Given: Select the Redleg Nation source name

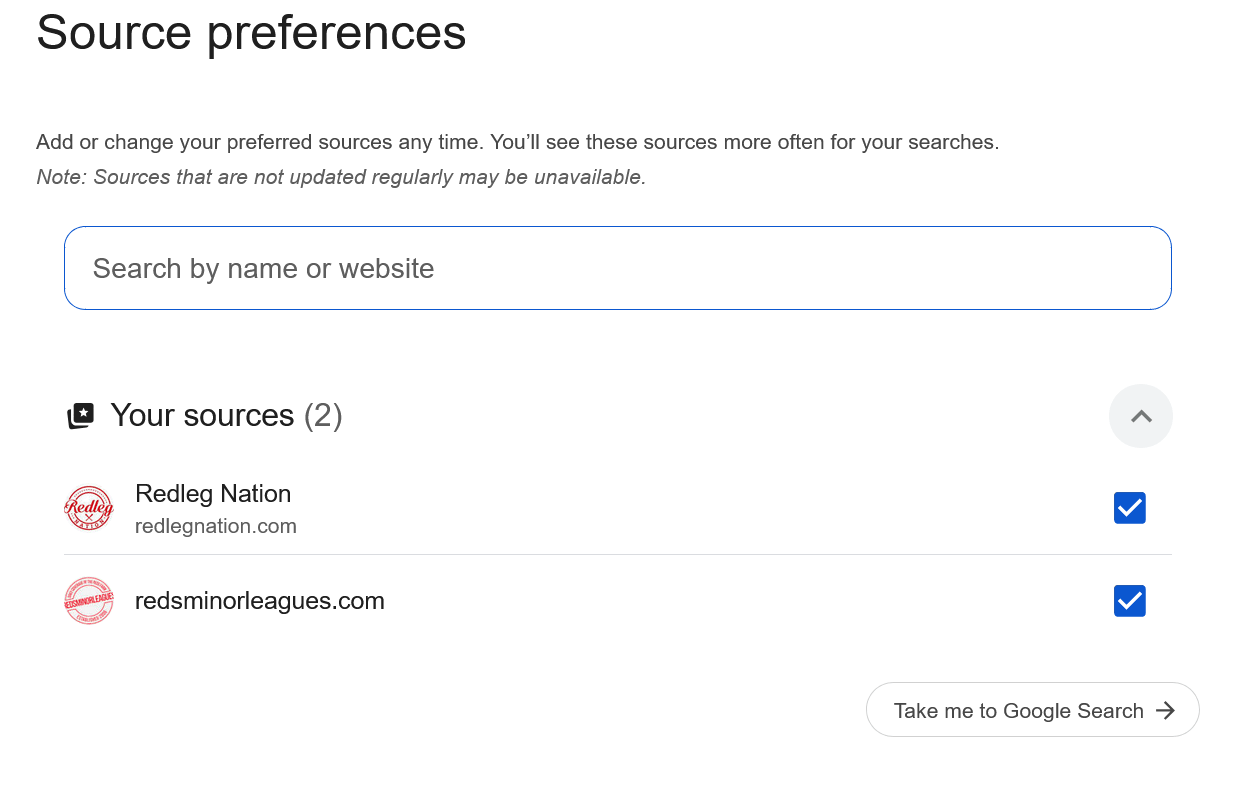Looking at the screenshot, I should (x=213, y=494).
